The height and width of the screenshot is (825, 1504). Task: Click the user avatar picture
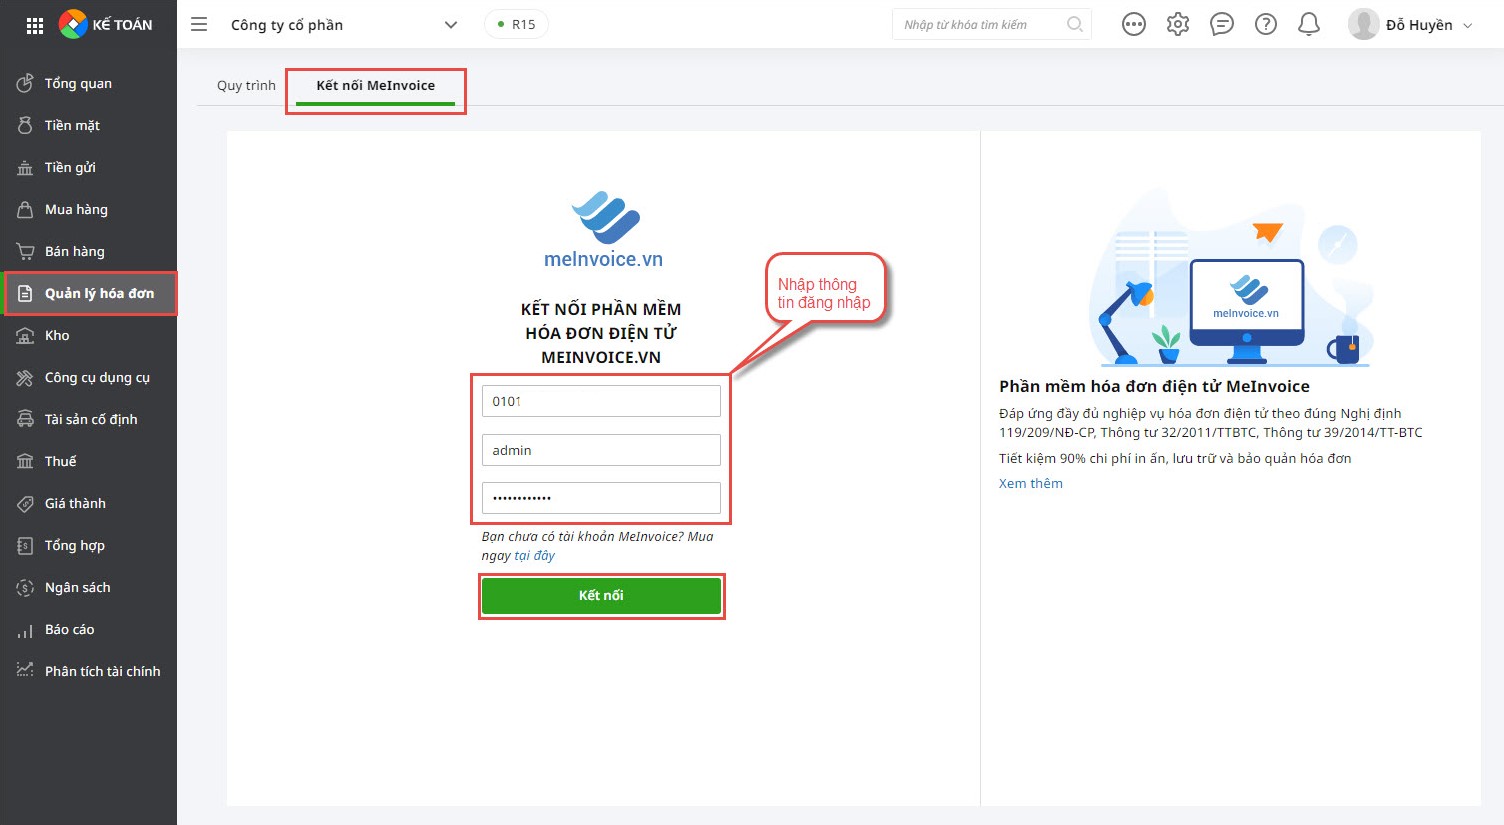1364,24
